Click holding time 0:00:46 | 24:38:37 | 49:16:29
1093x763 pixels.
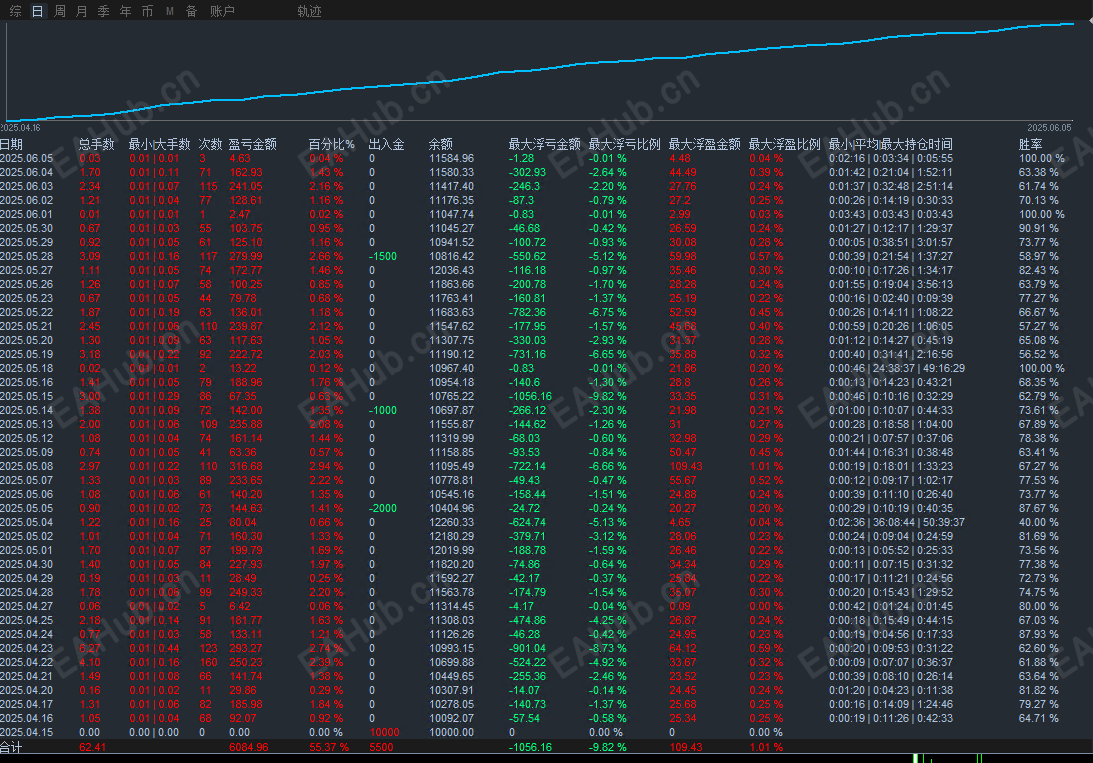coord(897,368)
